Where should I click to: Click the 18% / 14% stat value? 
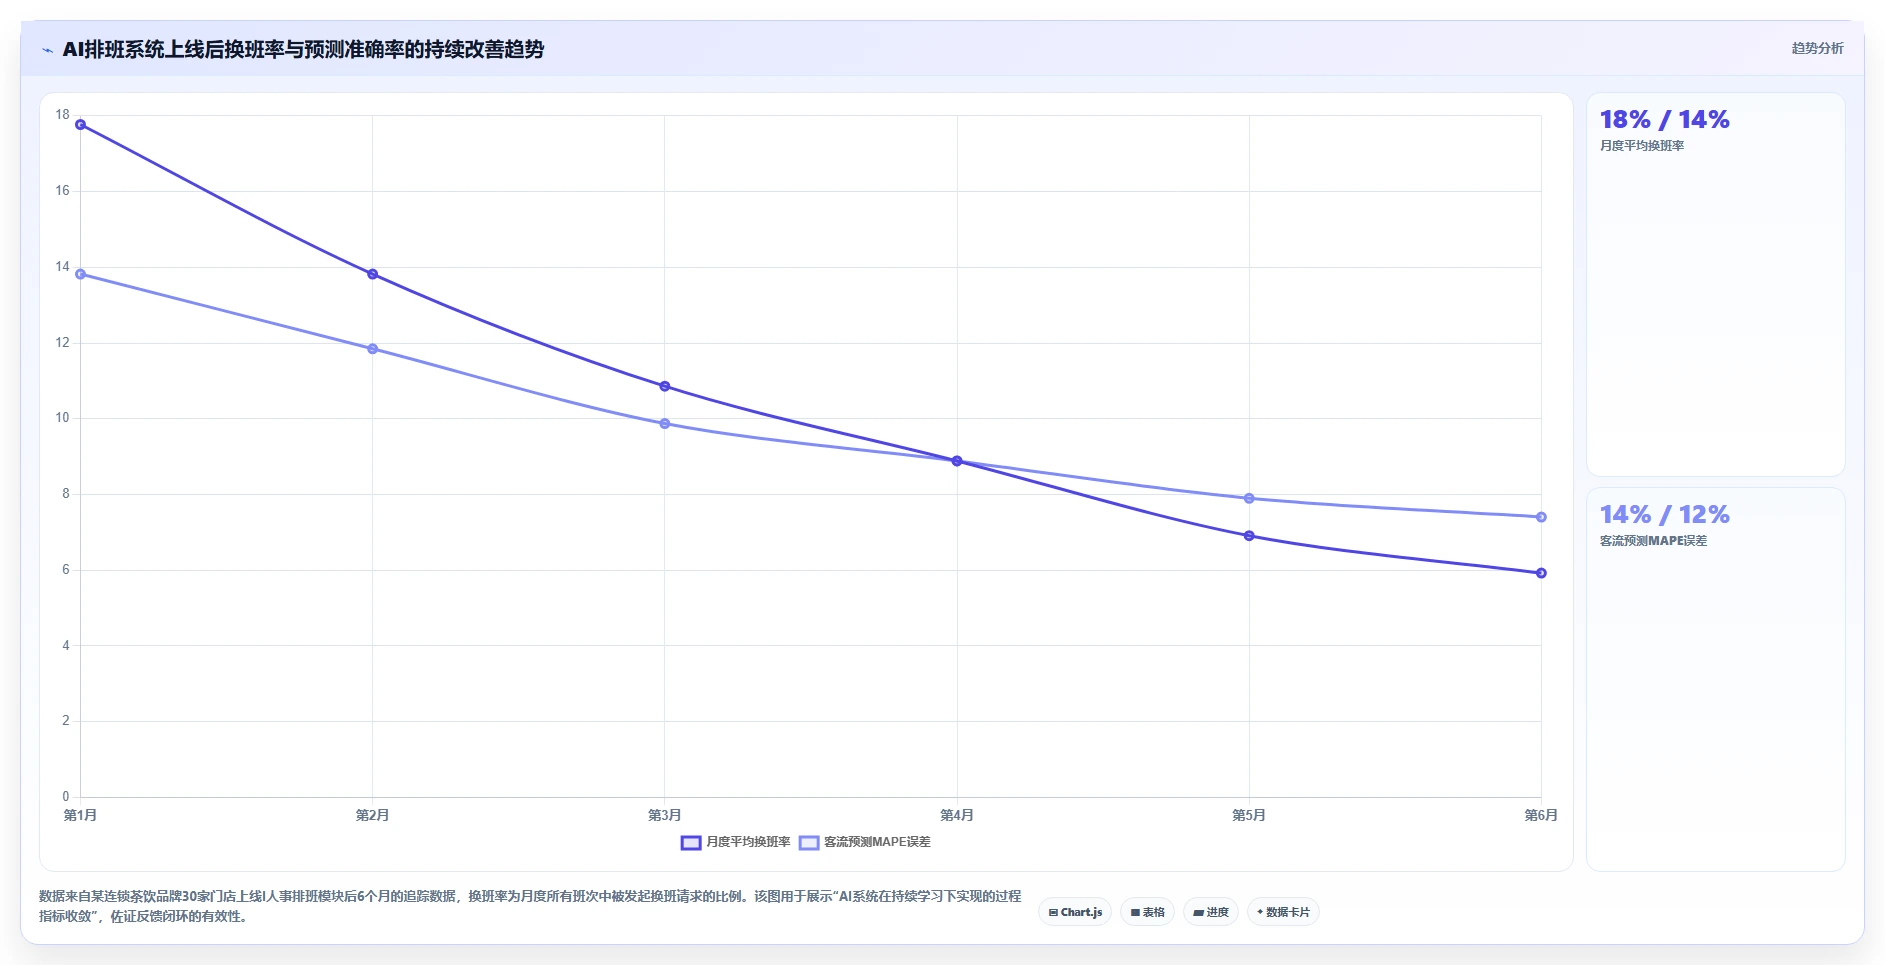[x=1664, y=120]
